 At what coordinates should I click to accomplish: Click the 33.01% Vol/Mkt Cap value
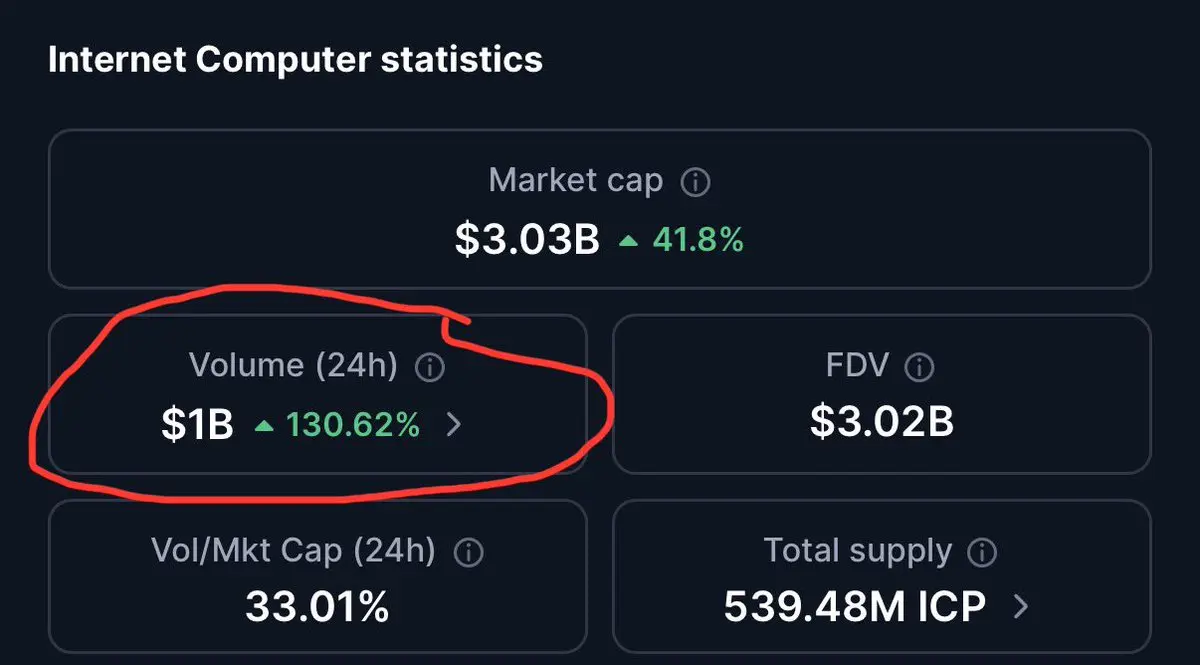click(x=317, y=607)
